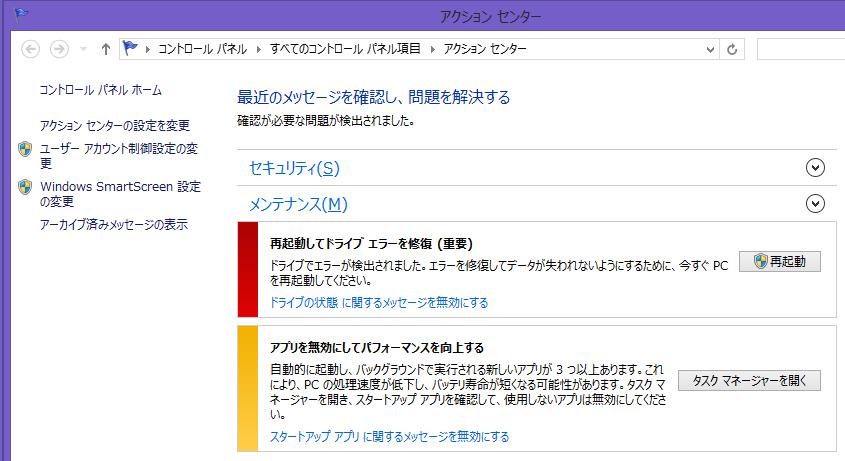Go up one level with the up arrow

pyautogui.click(x=106, y=49)
